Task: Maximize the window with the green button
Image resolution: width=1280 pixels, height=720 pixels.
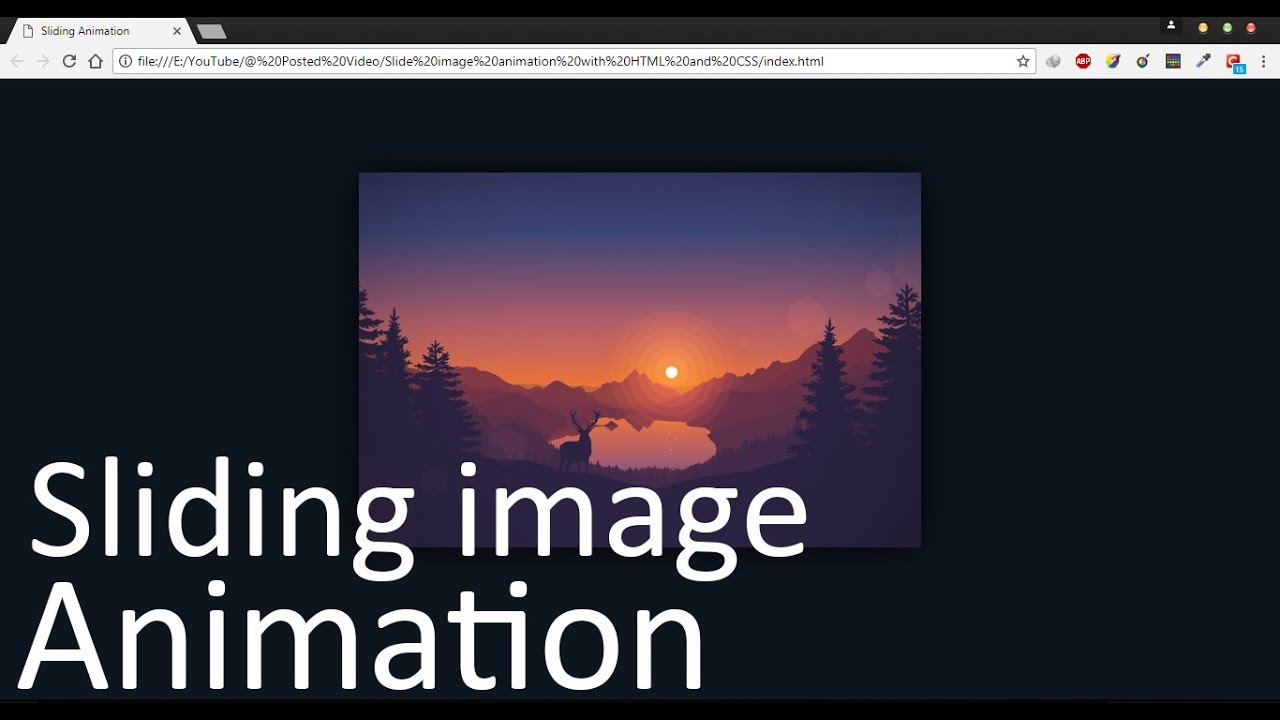Action: click(1227, 28)
